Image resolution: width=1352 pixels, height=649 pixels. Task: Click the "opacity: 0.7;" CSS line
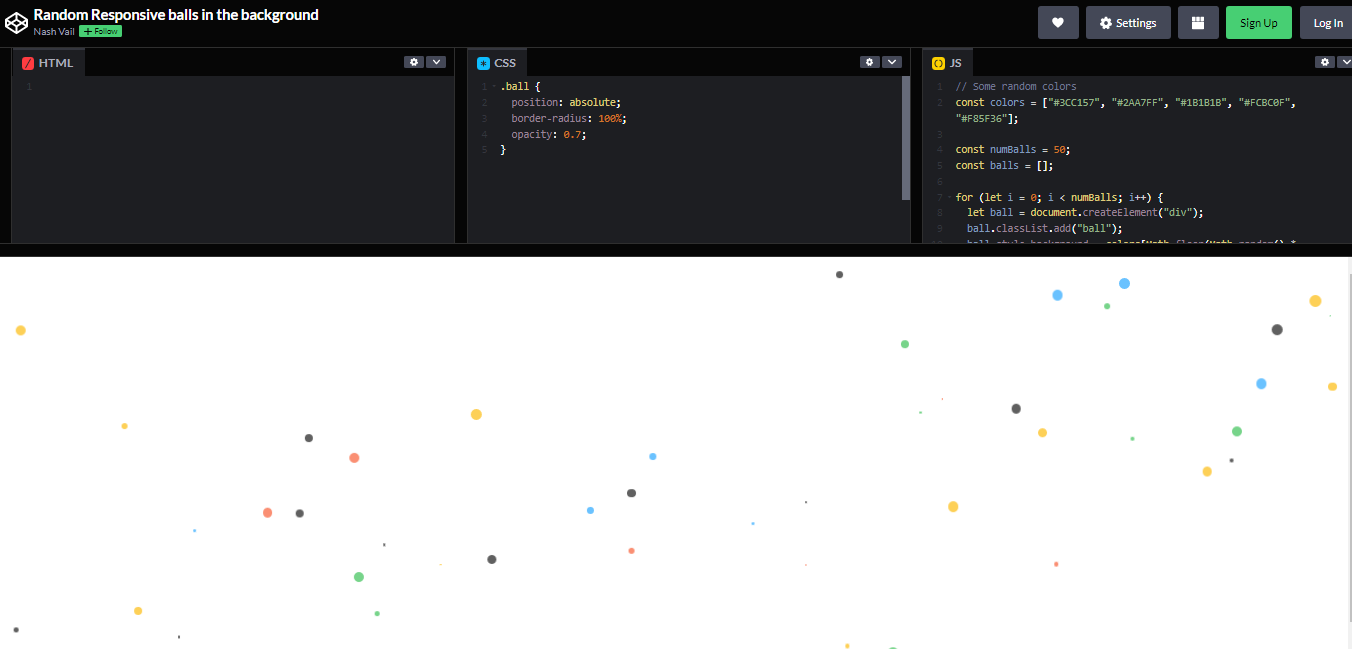coord(548,134)
